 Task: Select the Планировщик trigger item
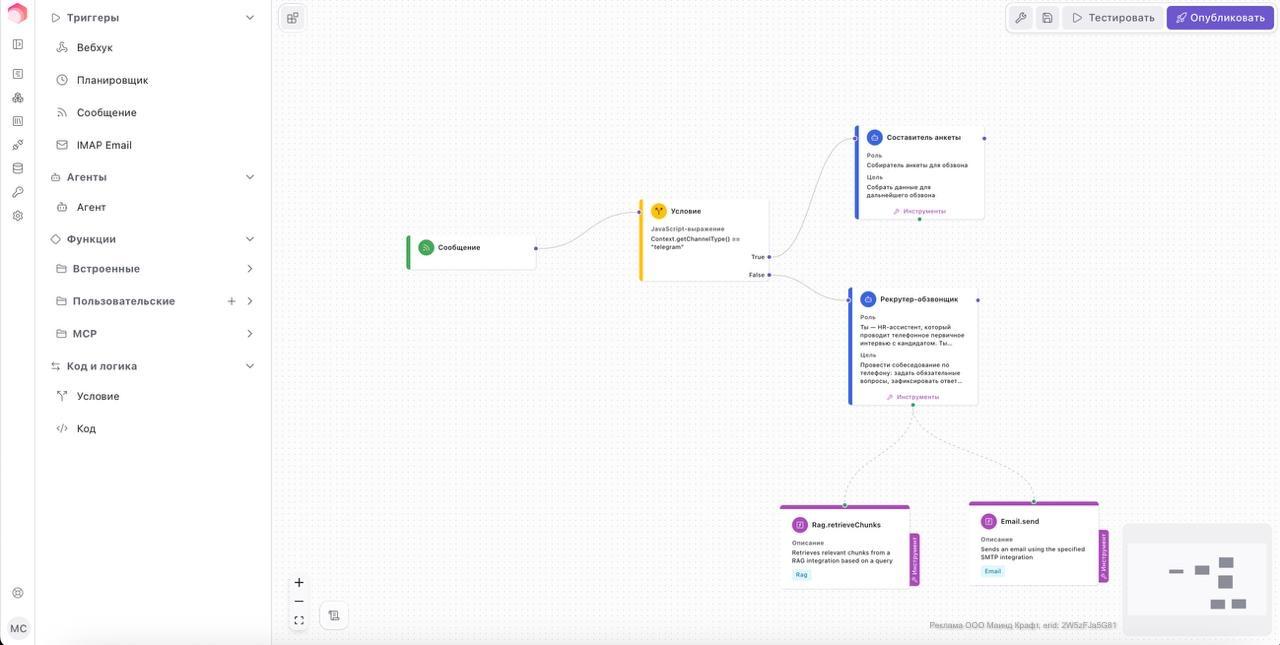pyautogui.click(x=112, y=80)
